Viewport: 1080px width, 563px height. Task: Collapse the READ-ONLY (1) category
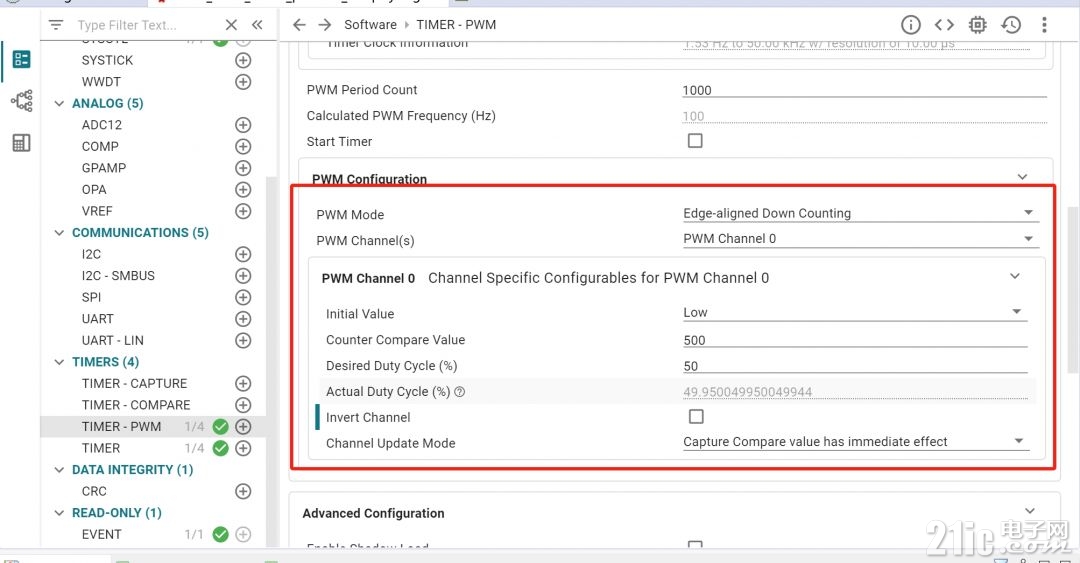(59, 513)
